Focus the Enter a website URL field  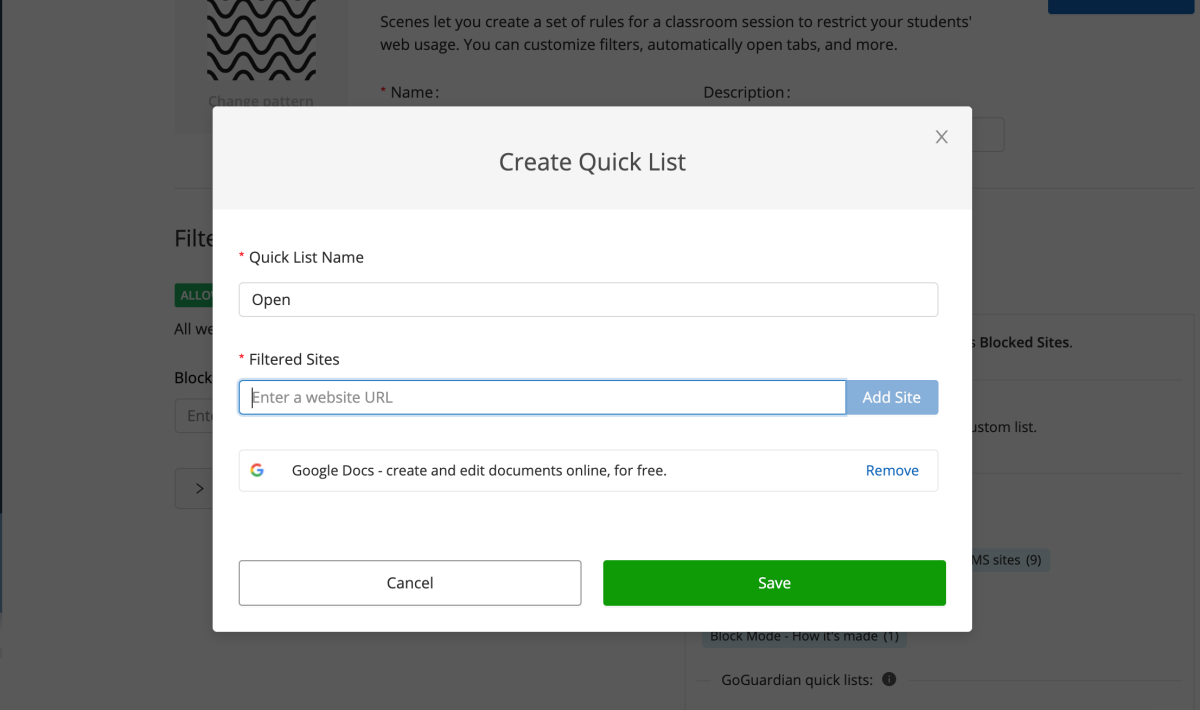coord(543,397)
